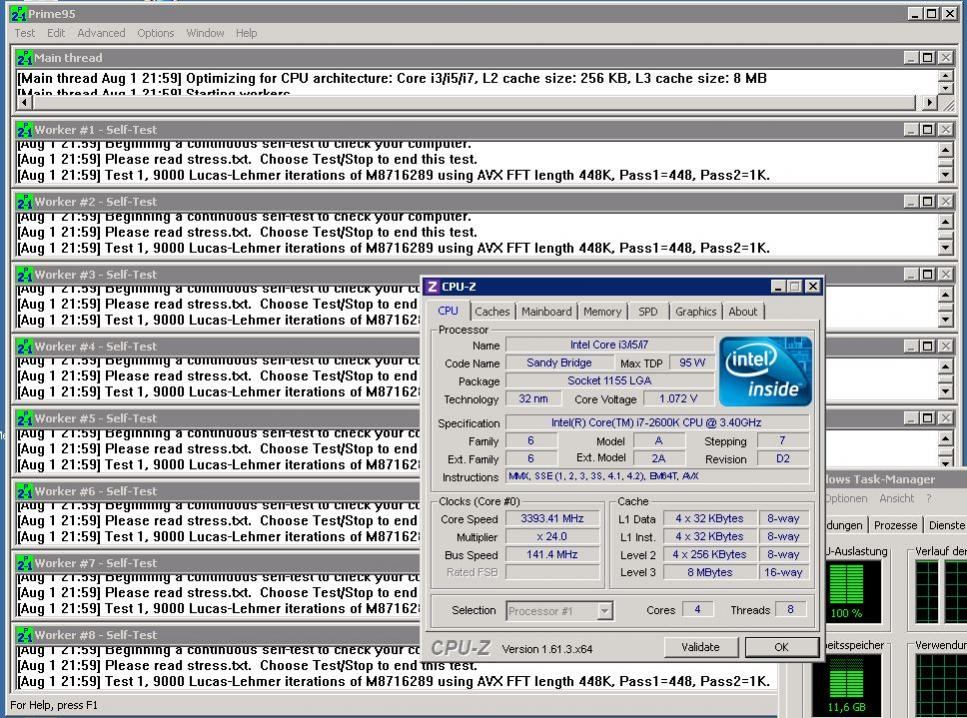Maximize the Worker #4 window
967x718 pixels.
(x=928, y=346)
